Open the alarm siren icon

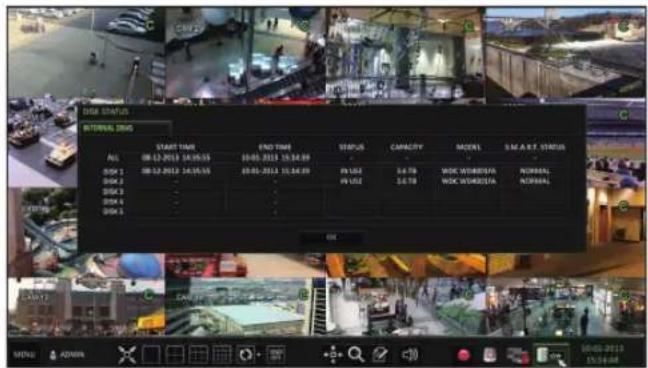click(489, 355)
